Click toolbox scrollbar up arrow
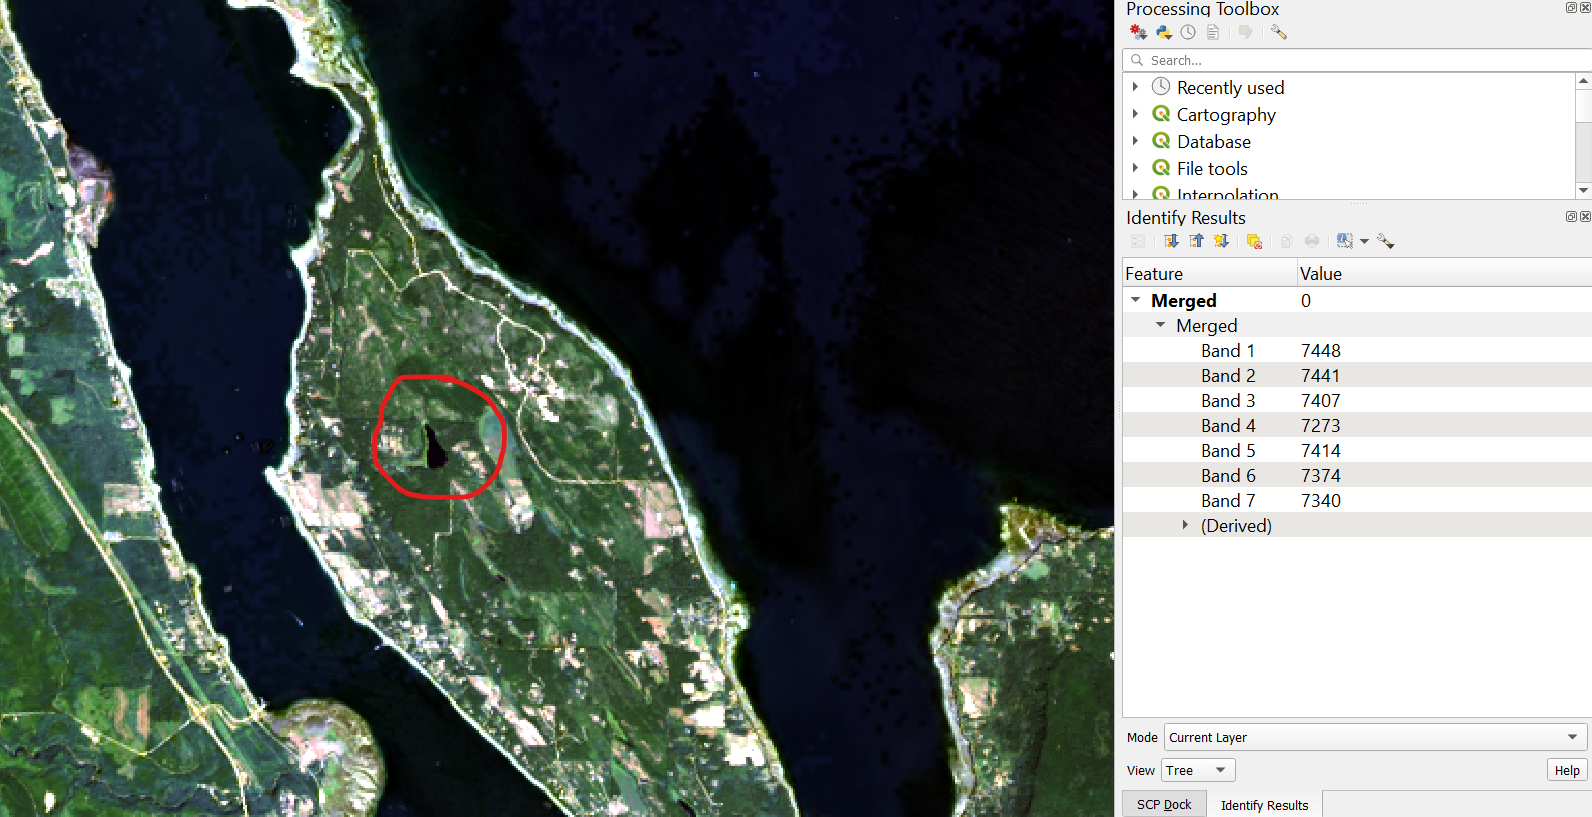 (1583, 80)
